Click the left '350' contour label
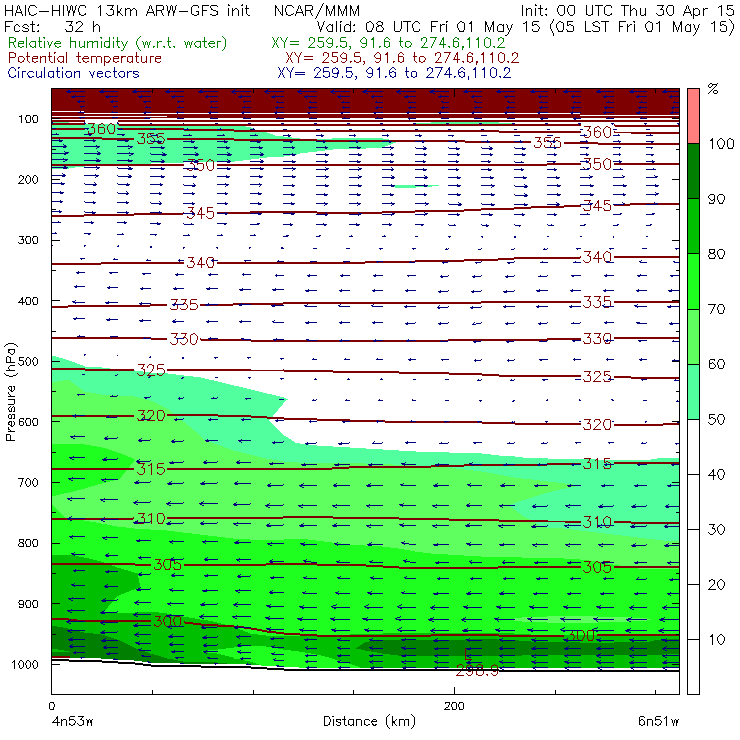This screenshot has width=740, height=740. 201,165
